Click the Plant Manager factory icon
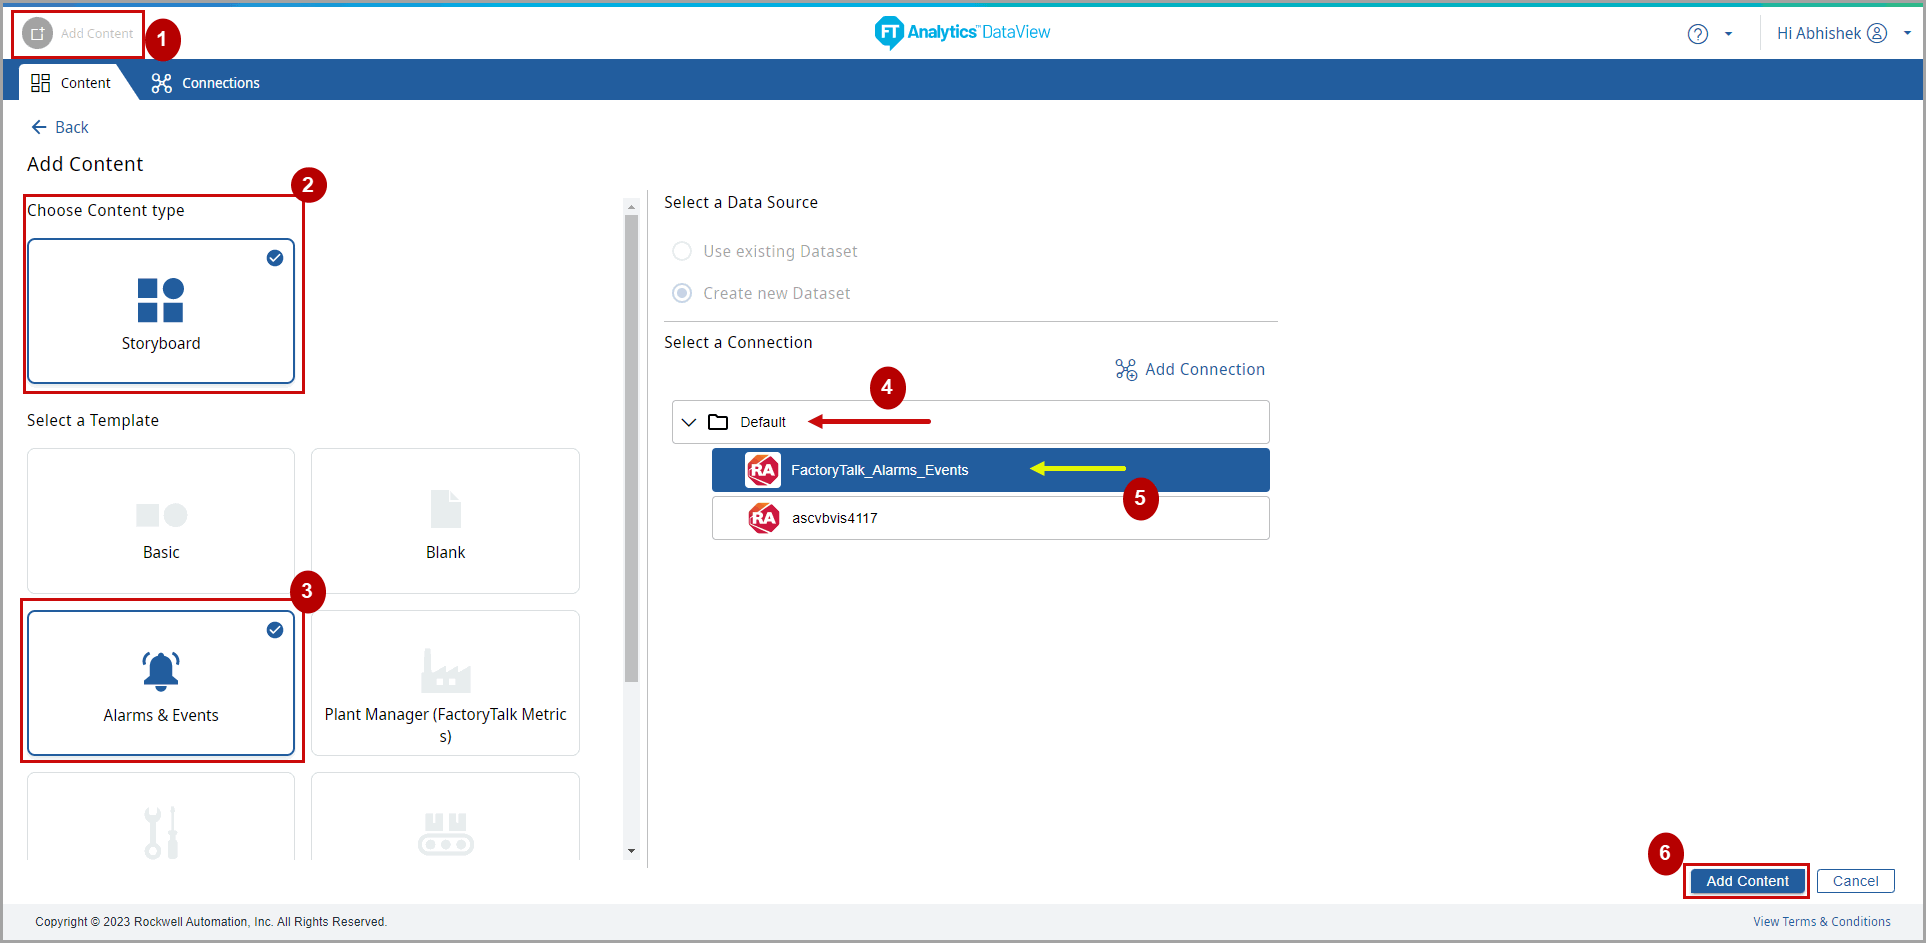 (x=445, y=671)
